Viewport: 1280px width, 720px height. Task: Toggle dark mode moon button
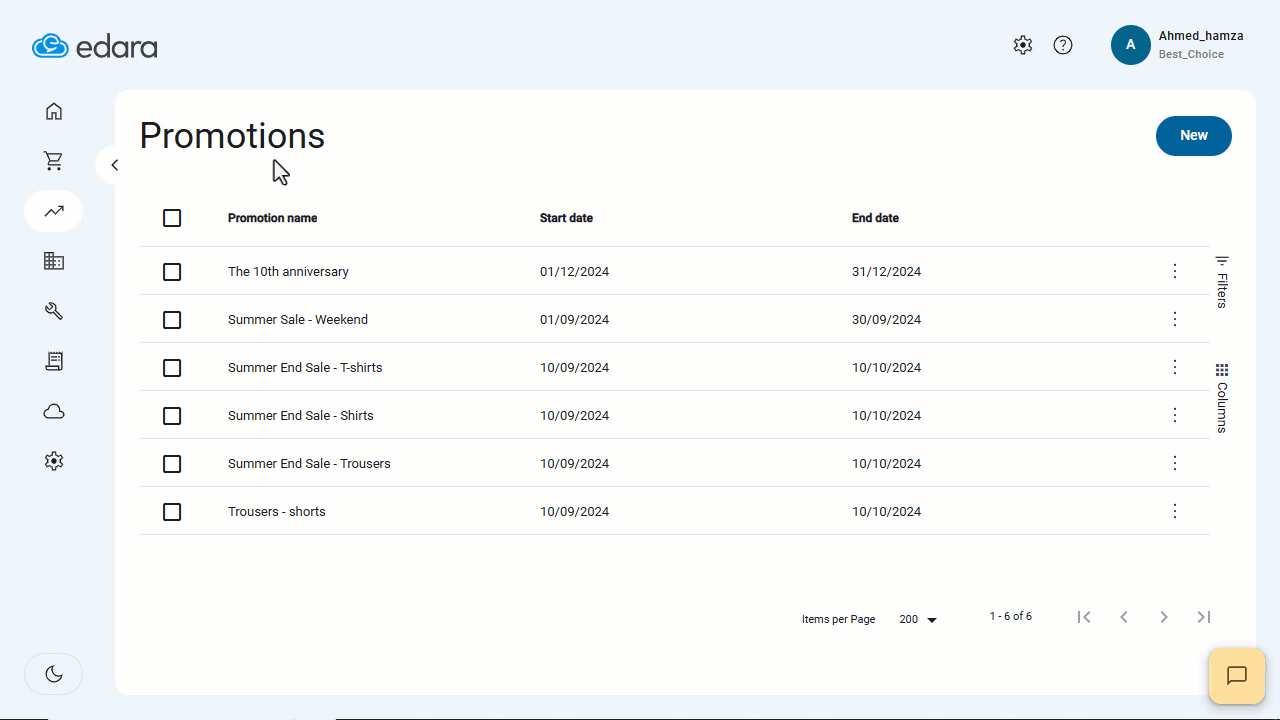pos(54,674)
